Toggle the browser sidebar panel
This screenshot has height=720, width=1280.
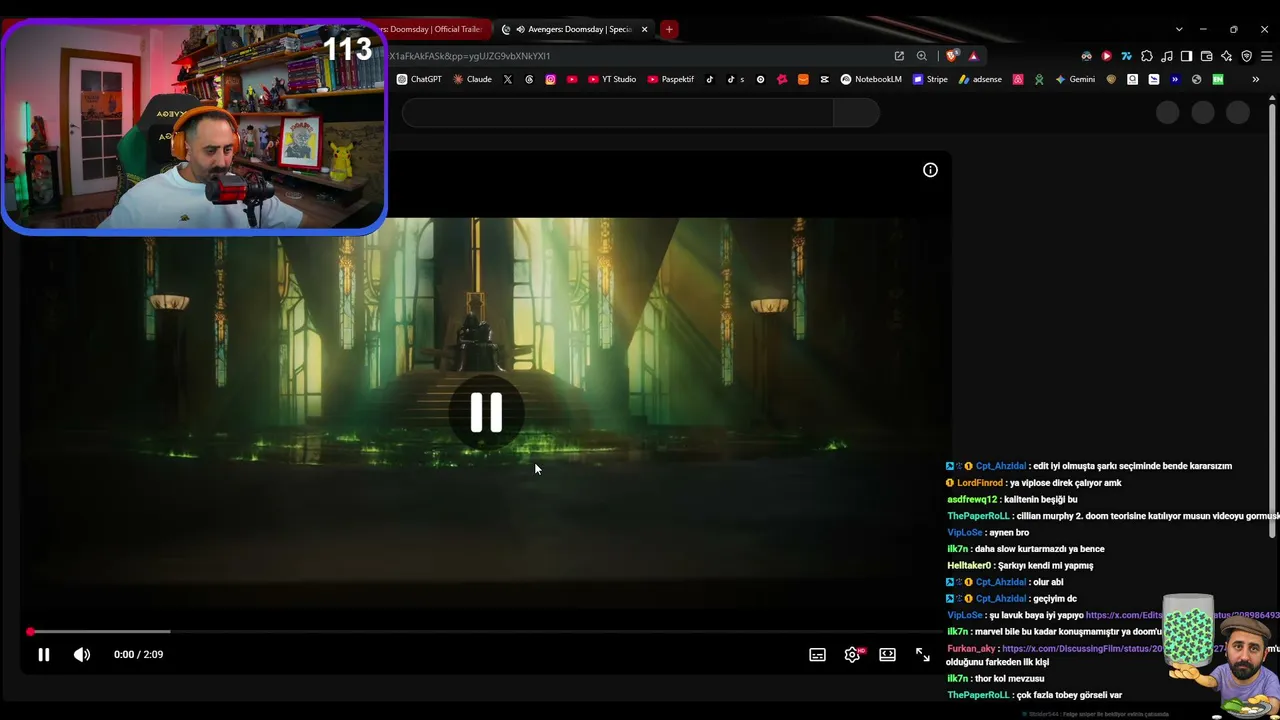click(x=1186, y=56)
